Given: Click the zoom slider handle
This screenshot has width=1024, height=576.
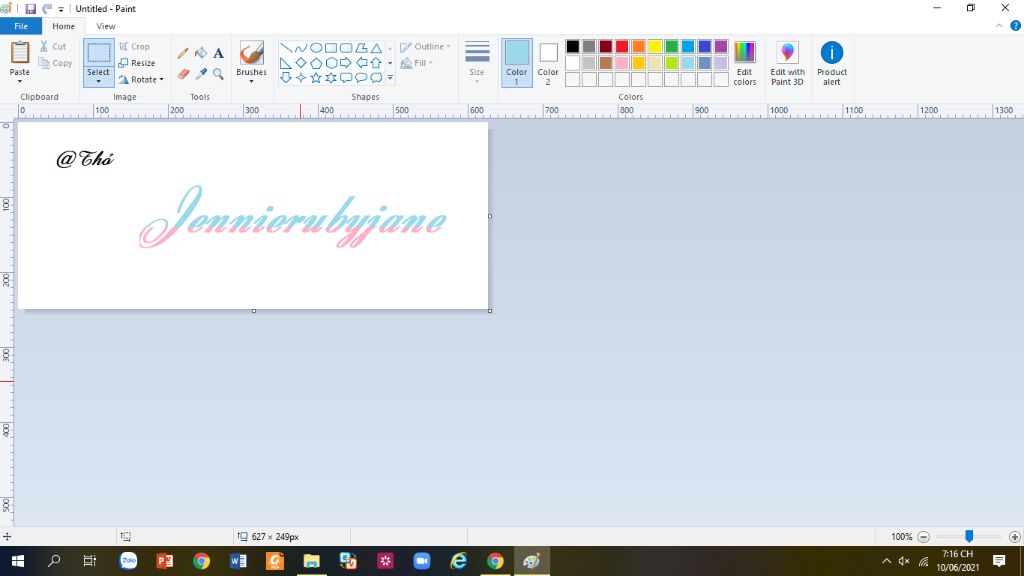Looking at the screenshot, I should click(969, 536).
